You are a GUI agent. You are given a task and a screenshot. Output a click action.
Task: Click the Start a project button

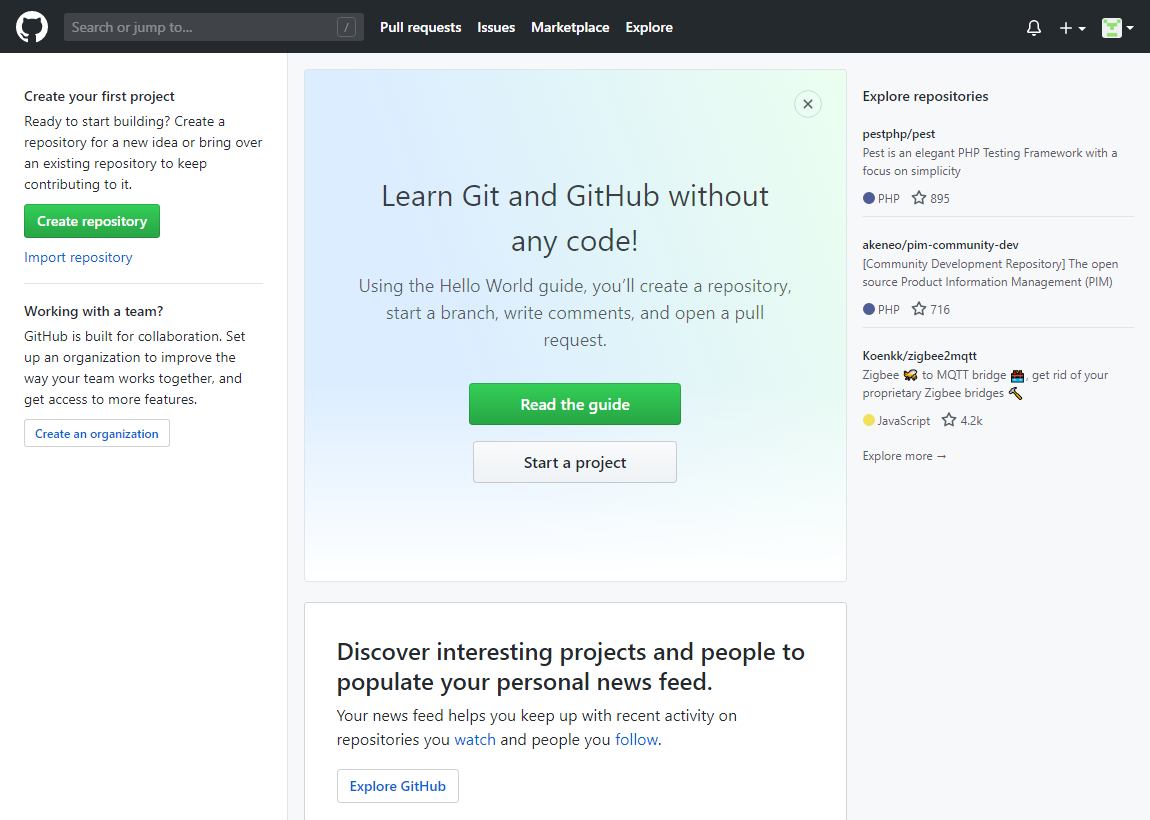coord(575,462)
